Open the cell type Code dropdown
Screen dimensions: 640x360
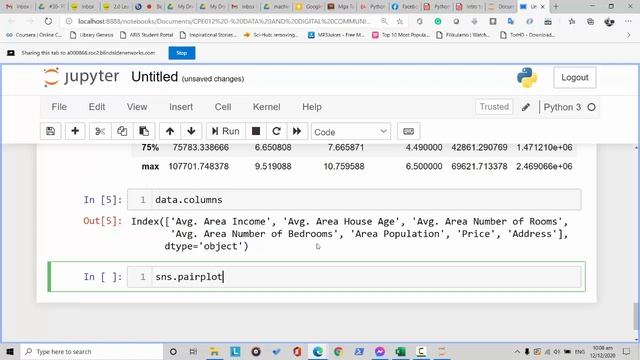point(351,131)
